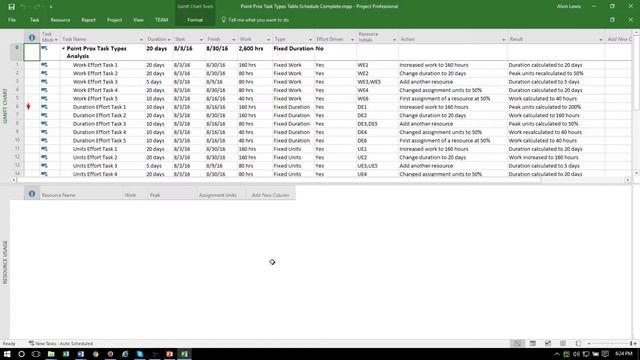The height and width of the screenshot is (360, 640).
Task: Switch to Report view via status bar icon
Action: coord(578,344)
